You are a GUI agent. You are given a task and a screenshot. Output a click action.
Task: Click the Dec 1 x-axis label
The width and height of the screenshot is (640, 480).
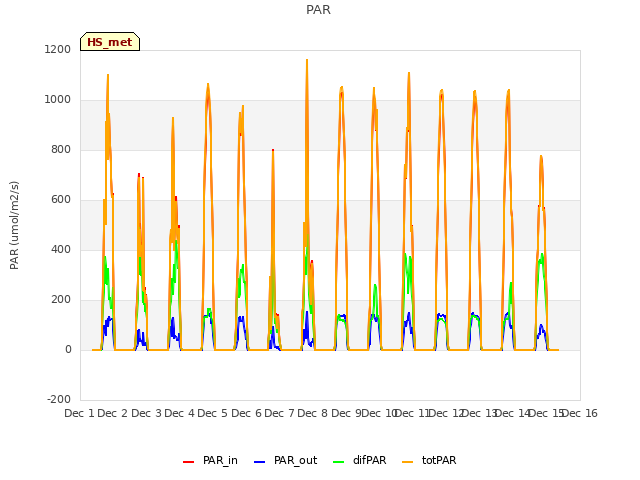[79, 413]
